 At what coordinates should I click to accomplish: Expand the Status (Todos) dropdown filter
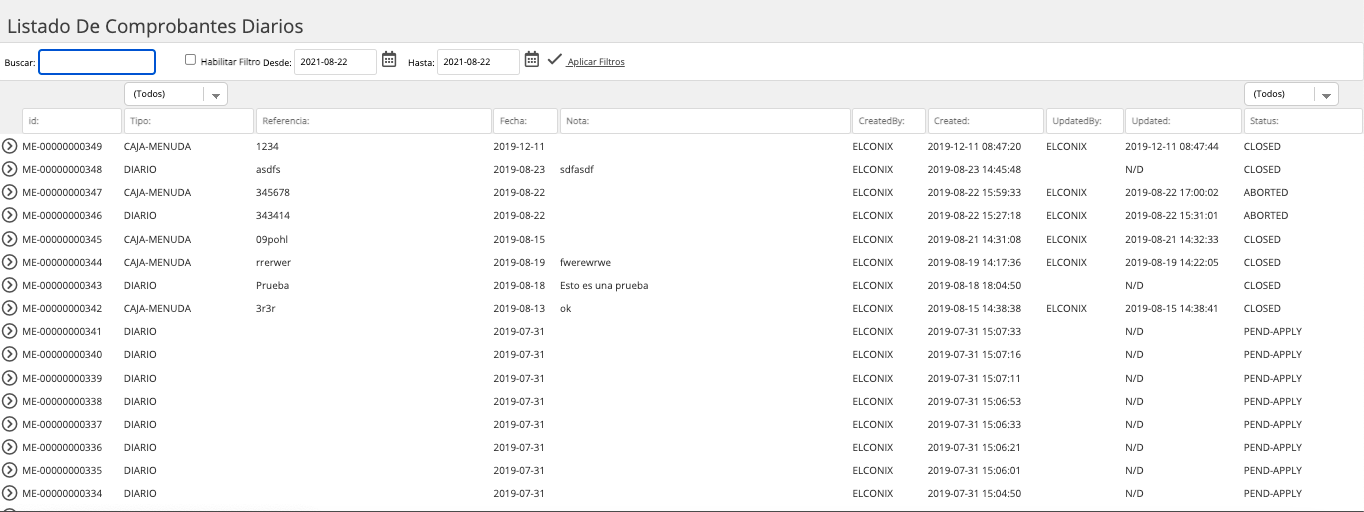point(1291,94)
